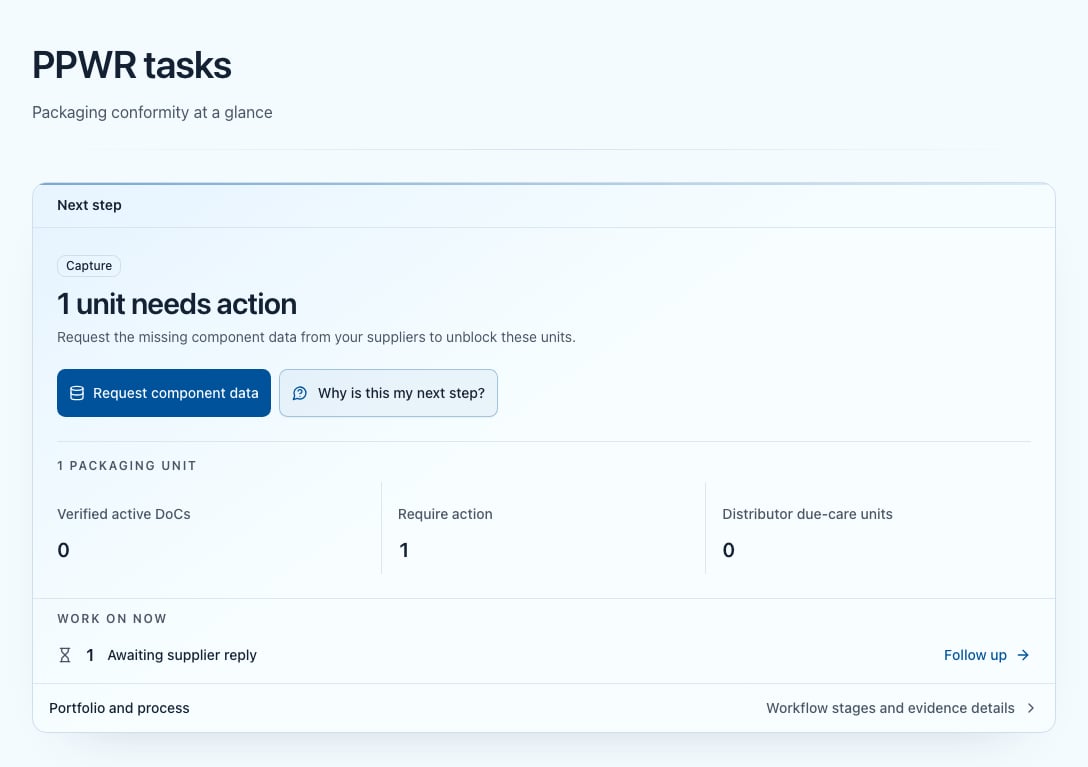
Task: Click the Verified active DoCs label
Action: tap(124, 514)
